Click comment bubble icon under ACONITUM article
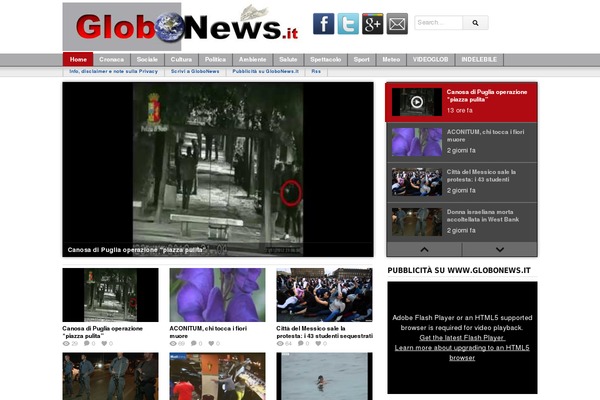 click(x=194, y=343)
